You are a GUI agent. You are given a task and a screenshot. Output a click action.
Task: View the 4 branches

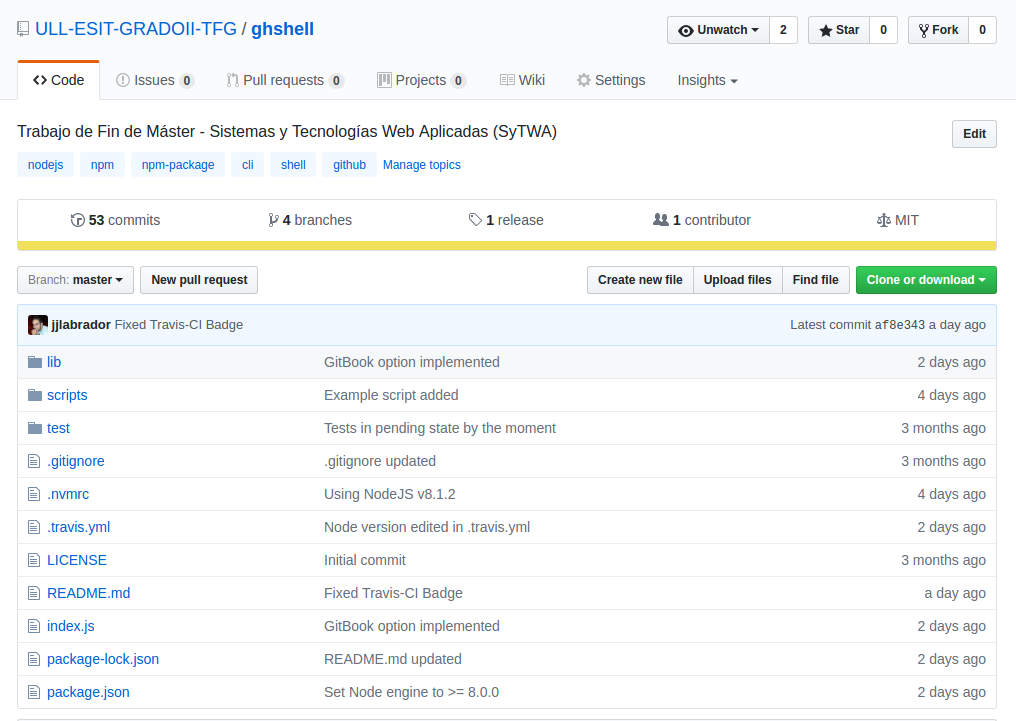point(310,220)
